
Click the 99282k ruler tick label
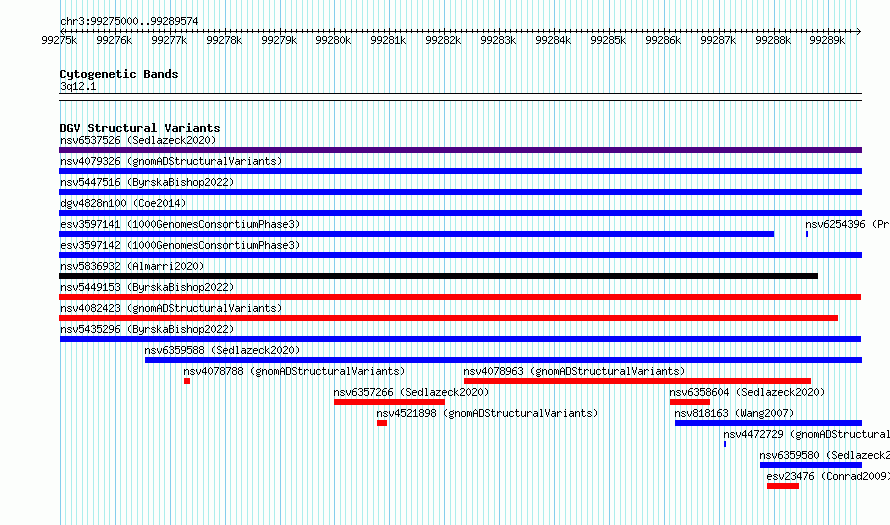(x=443, y=40)
